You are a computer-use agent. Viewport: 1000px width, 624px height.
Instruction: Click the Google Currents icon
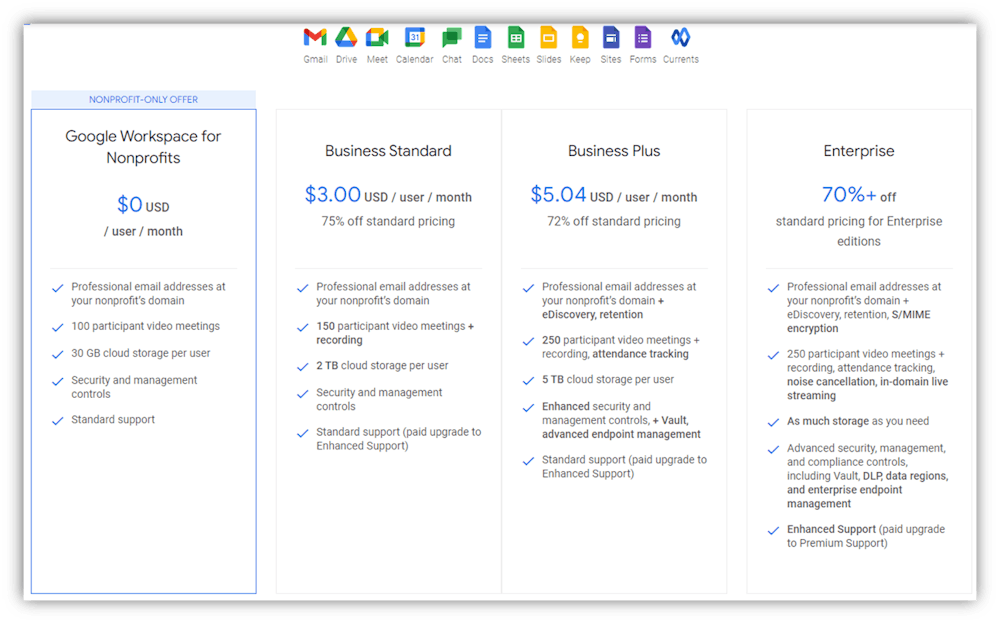[680, 38]
